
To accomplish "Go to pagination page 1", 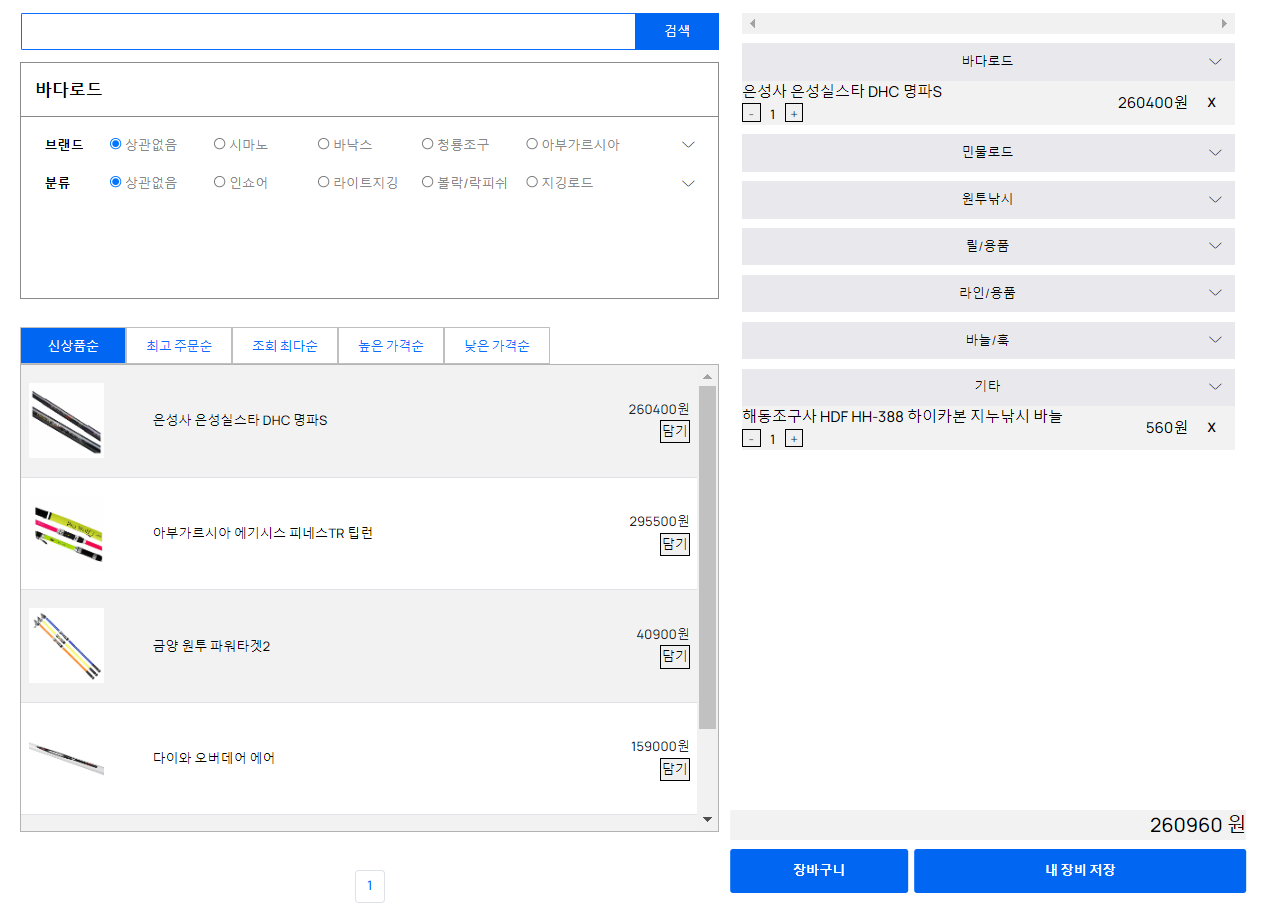I will click(x=370, y=886).
